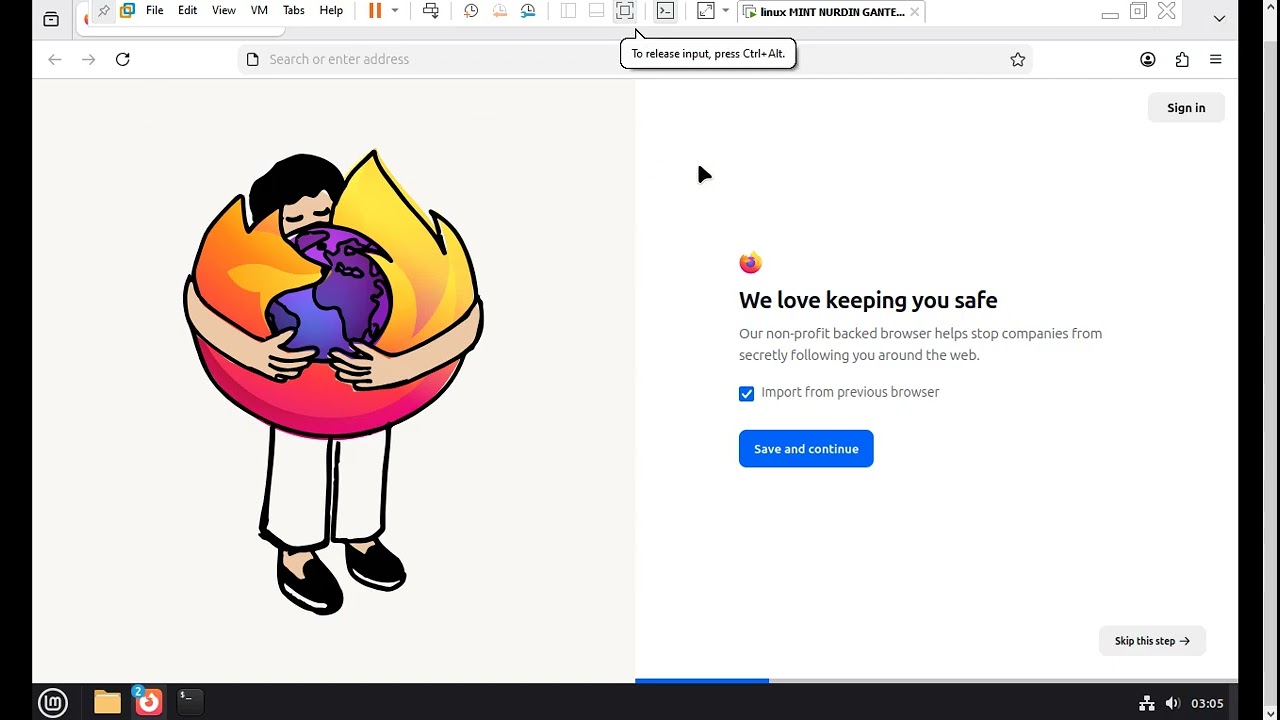Open the Tabs menu
This screenshot has height=720, width=1280.
(x=294, y=11)
